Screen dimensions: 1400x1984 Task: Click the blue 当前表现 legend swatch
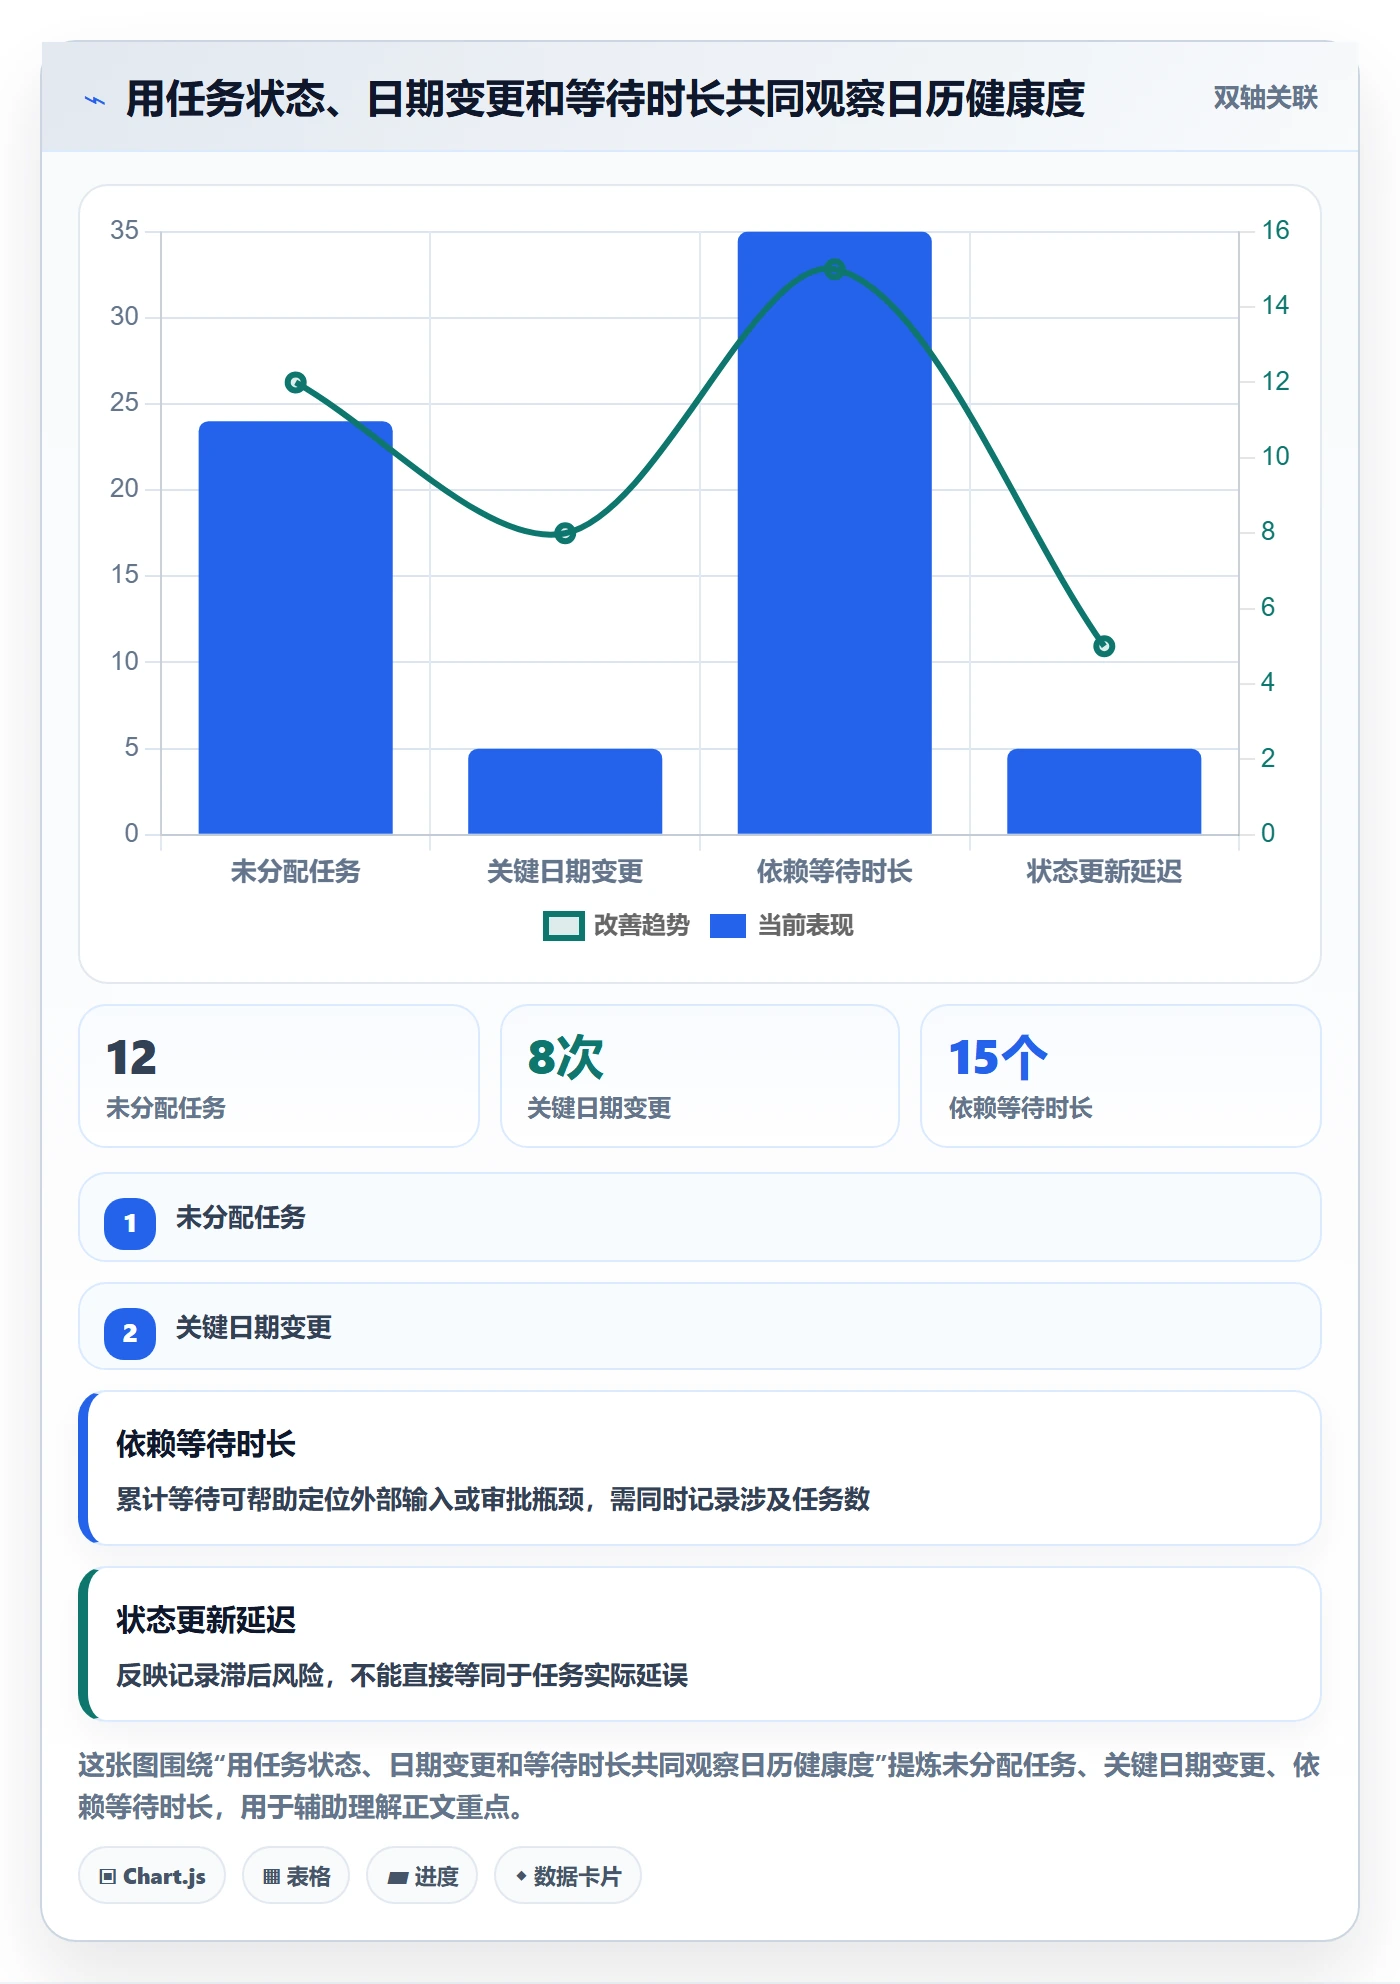click(728, 926)
